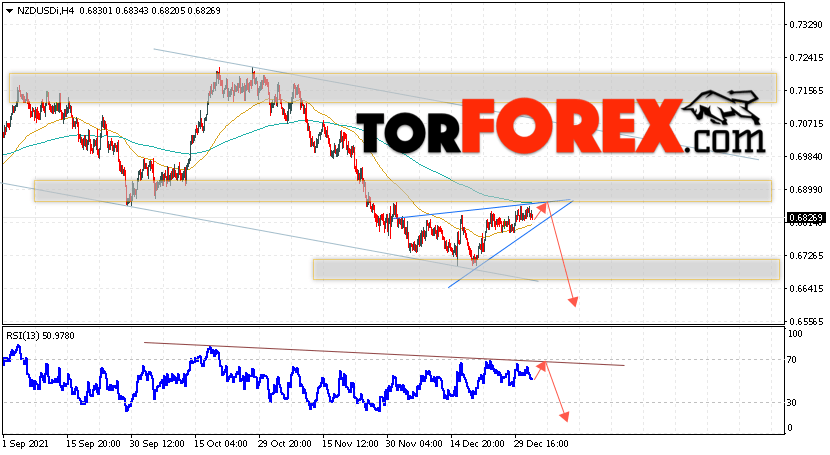Click the 0.65565 price axis label
The height and width of the screenshot is (455, 830).
coord(806,321)
